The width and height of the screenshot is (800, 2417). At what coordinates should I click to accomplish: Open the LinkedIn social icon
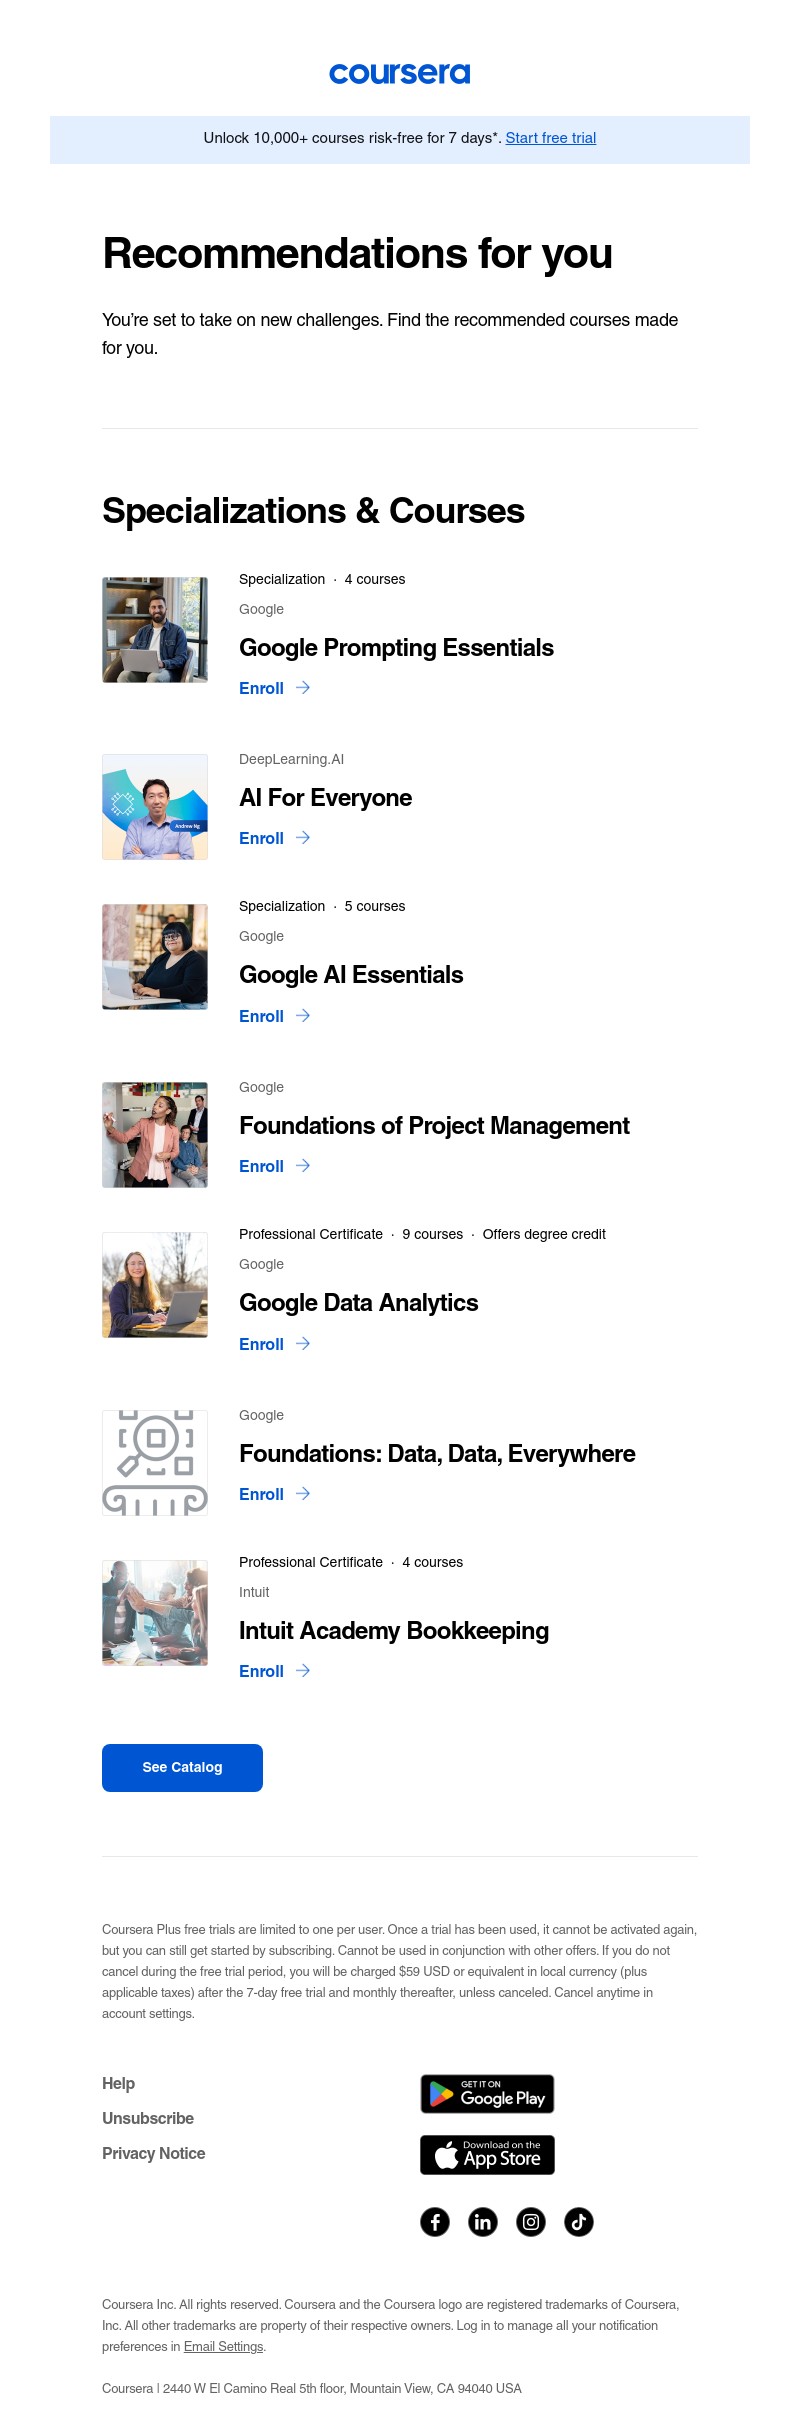pyautogui.click(x=483, y=2222)
